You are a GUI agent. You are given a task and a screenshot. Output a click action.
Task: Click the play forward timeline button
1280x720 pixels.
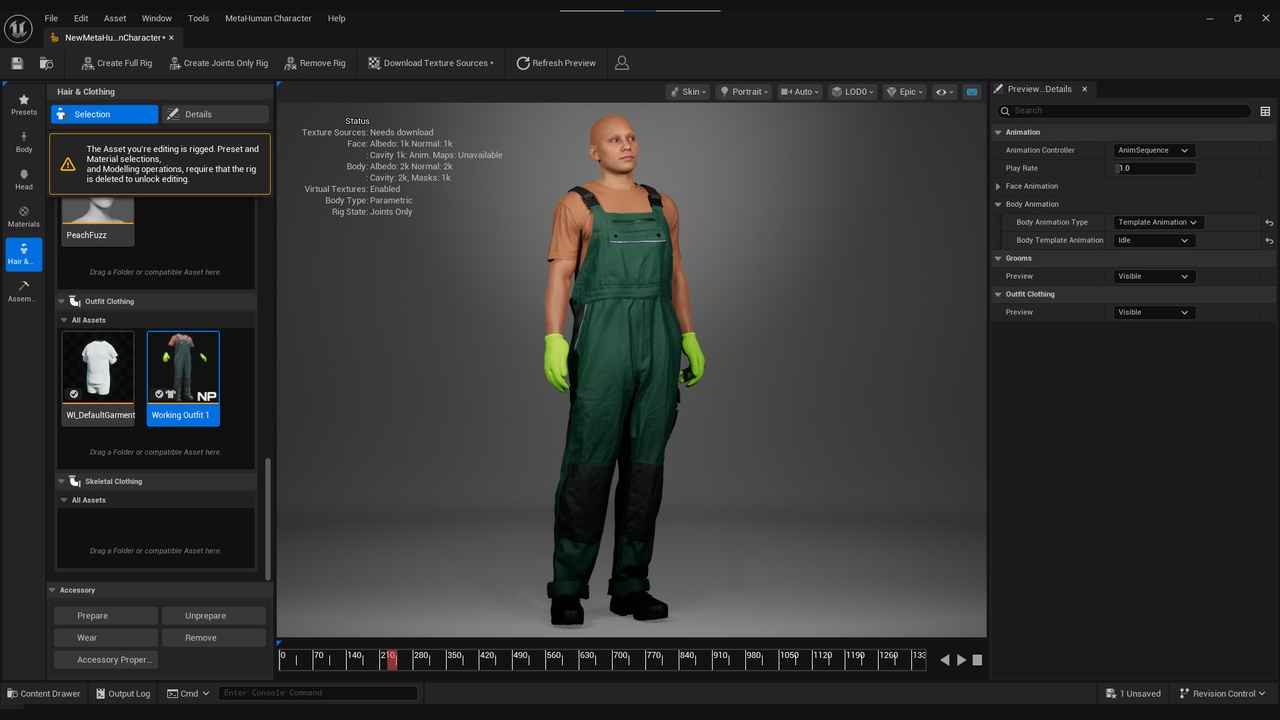pyautogui.click(x=962, y=660)
